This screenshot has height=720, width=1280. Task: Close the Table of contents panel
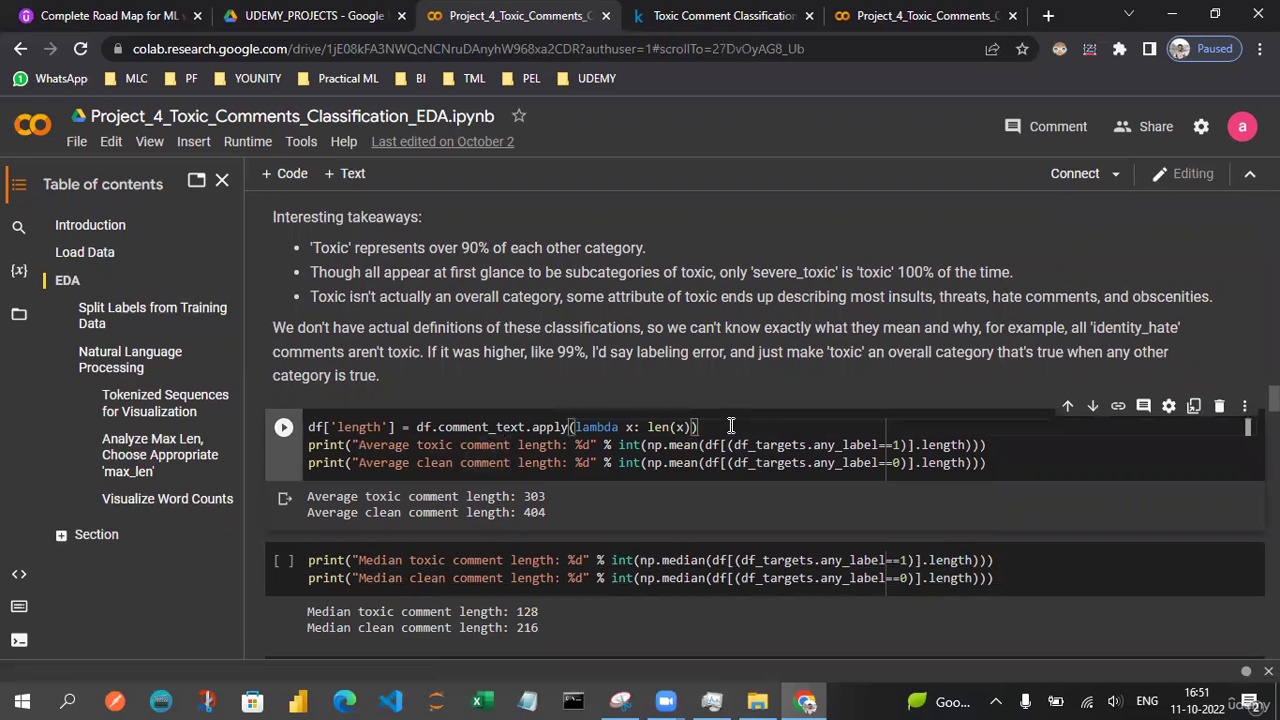[222, 181]
